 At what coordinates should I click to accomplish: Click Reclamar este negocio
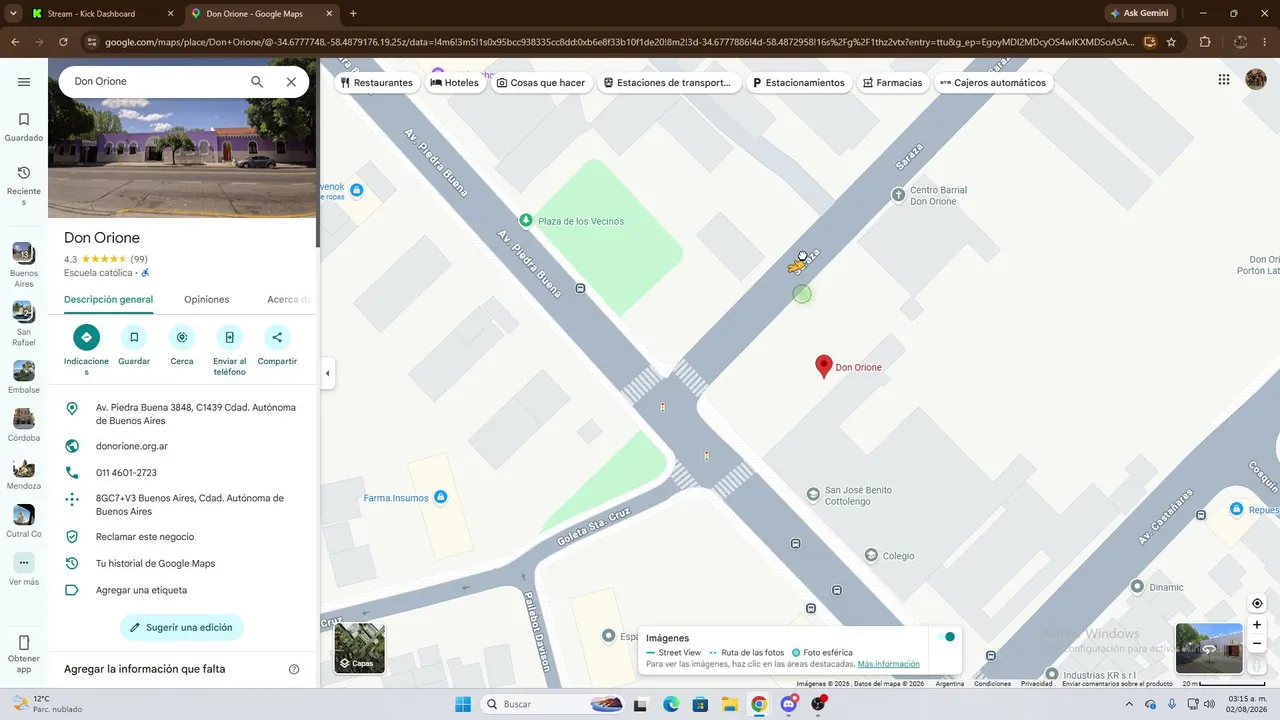coord(182,537)
